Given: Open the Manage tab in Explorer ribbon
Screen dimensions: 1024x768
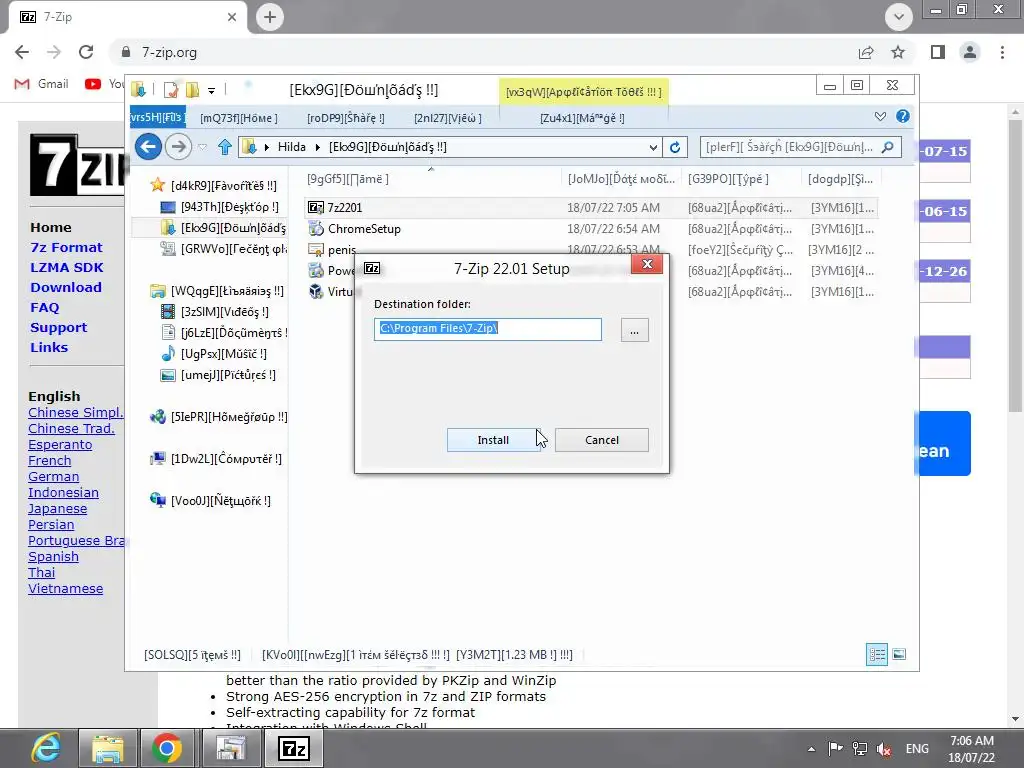Looking at the screenshot, I should coord(582,118).
